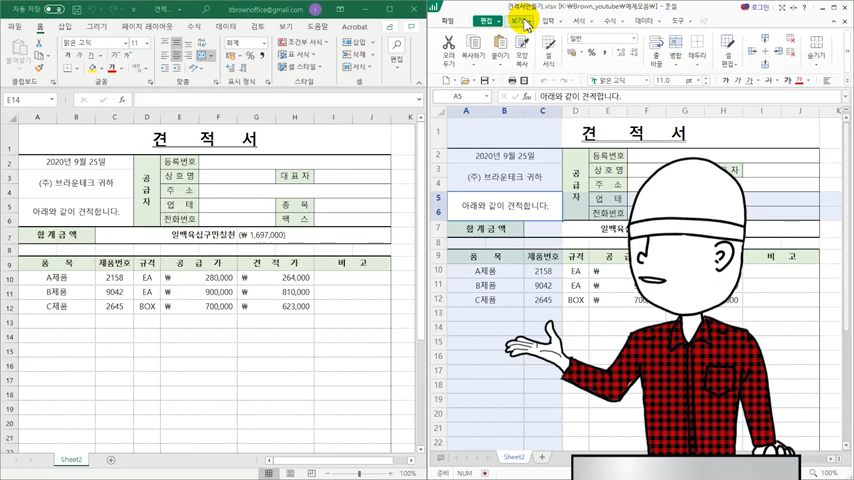Open the 삽입 ribbon tab in Excel
Viewport: 854px width, 480px height.
[65, 26]
